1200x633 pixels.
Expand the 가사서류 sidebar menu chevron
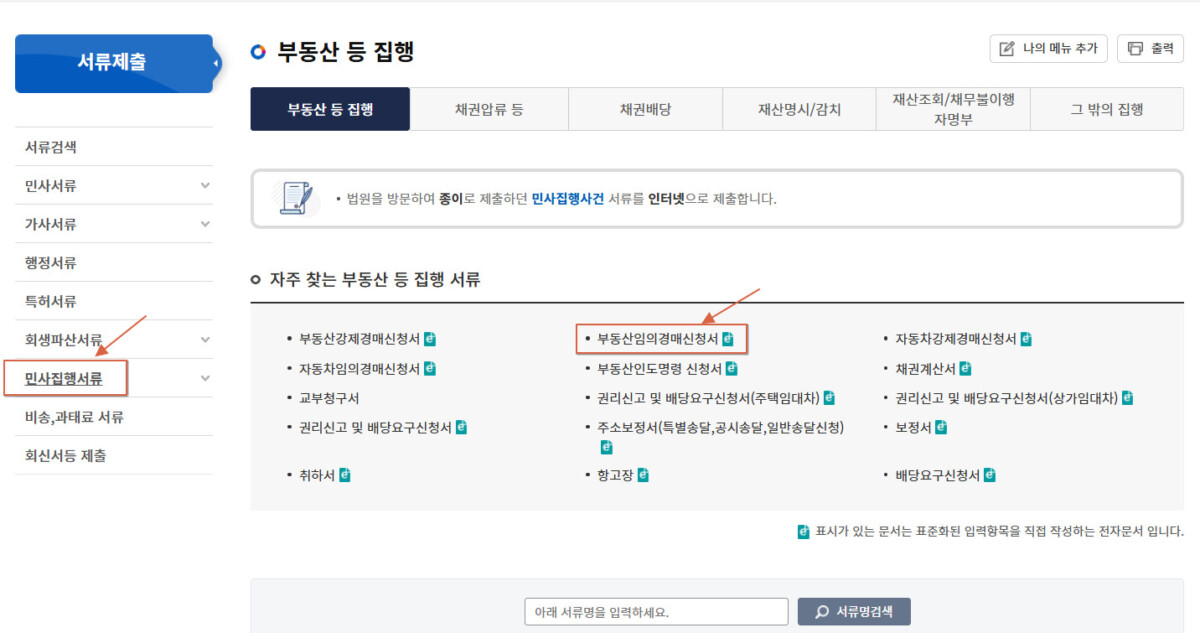(205, 224)
